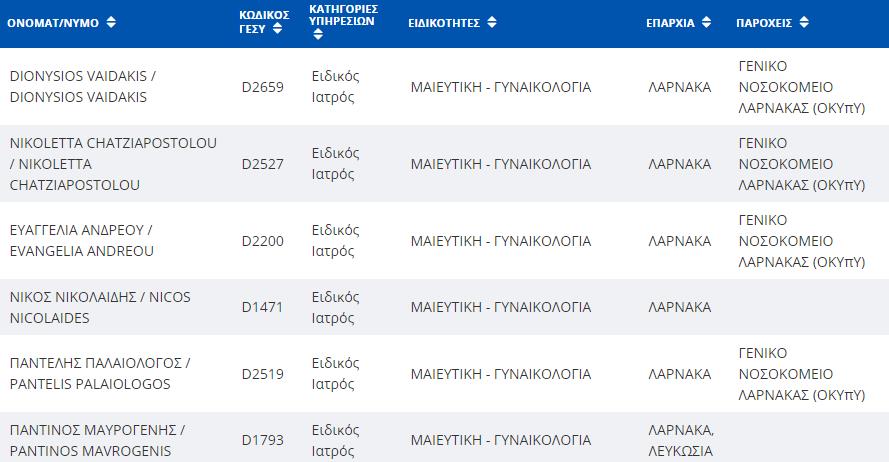The image size is (889, 462).
Task: Click the ΠΑΡΟΧΕΙΣ column header label
Action: [x=764, y=23]
